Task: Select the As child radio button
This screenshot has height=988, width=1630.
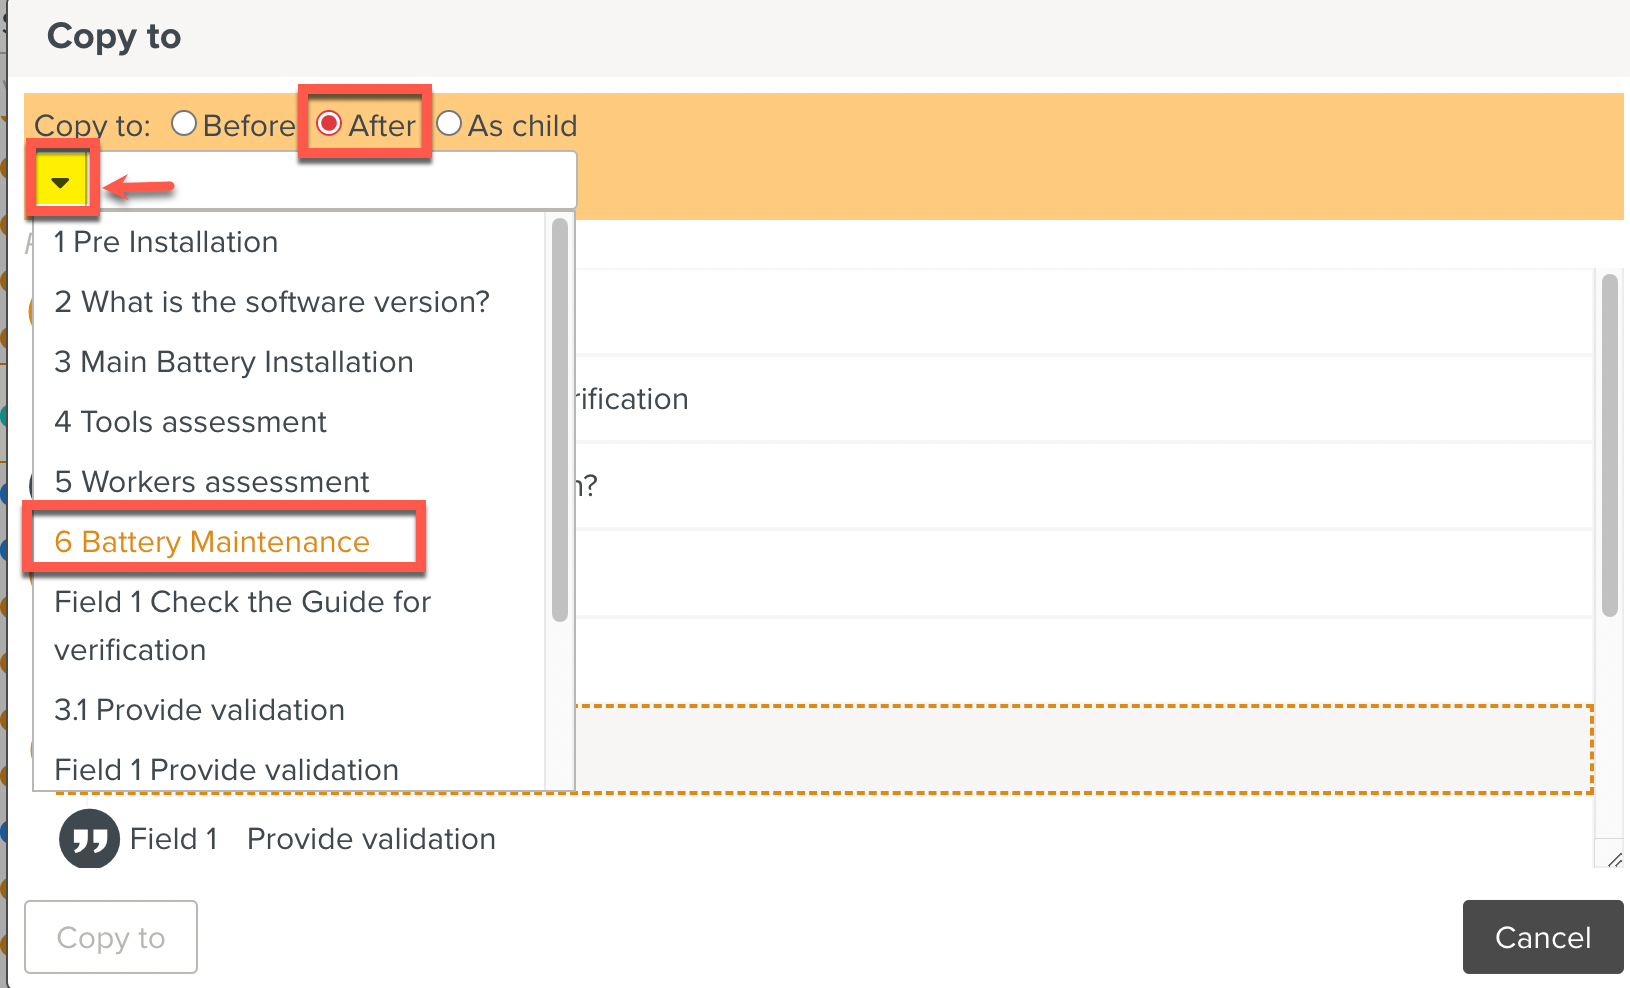Action: click(x=449, y=123)
